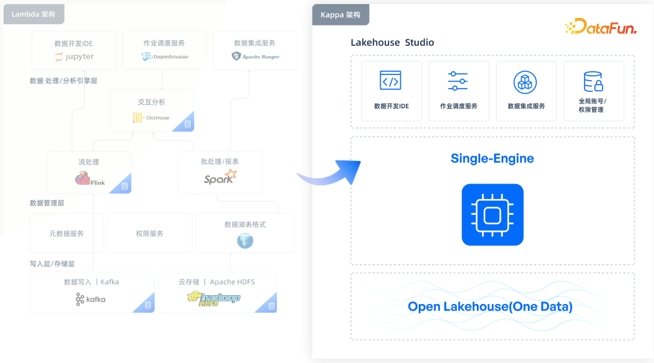Click the DolphinScheduler logo
The width and height of the screenshot is (654, 363).
[x=165, y=56]
